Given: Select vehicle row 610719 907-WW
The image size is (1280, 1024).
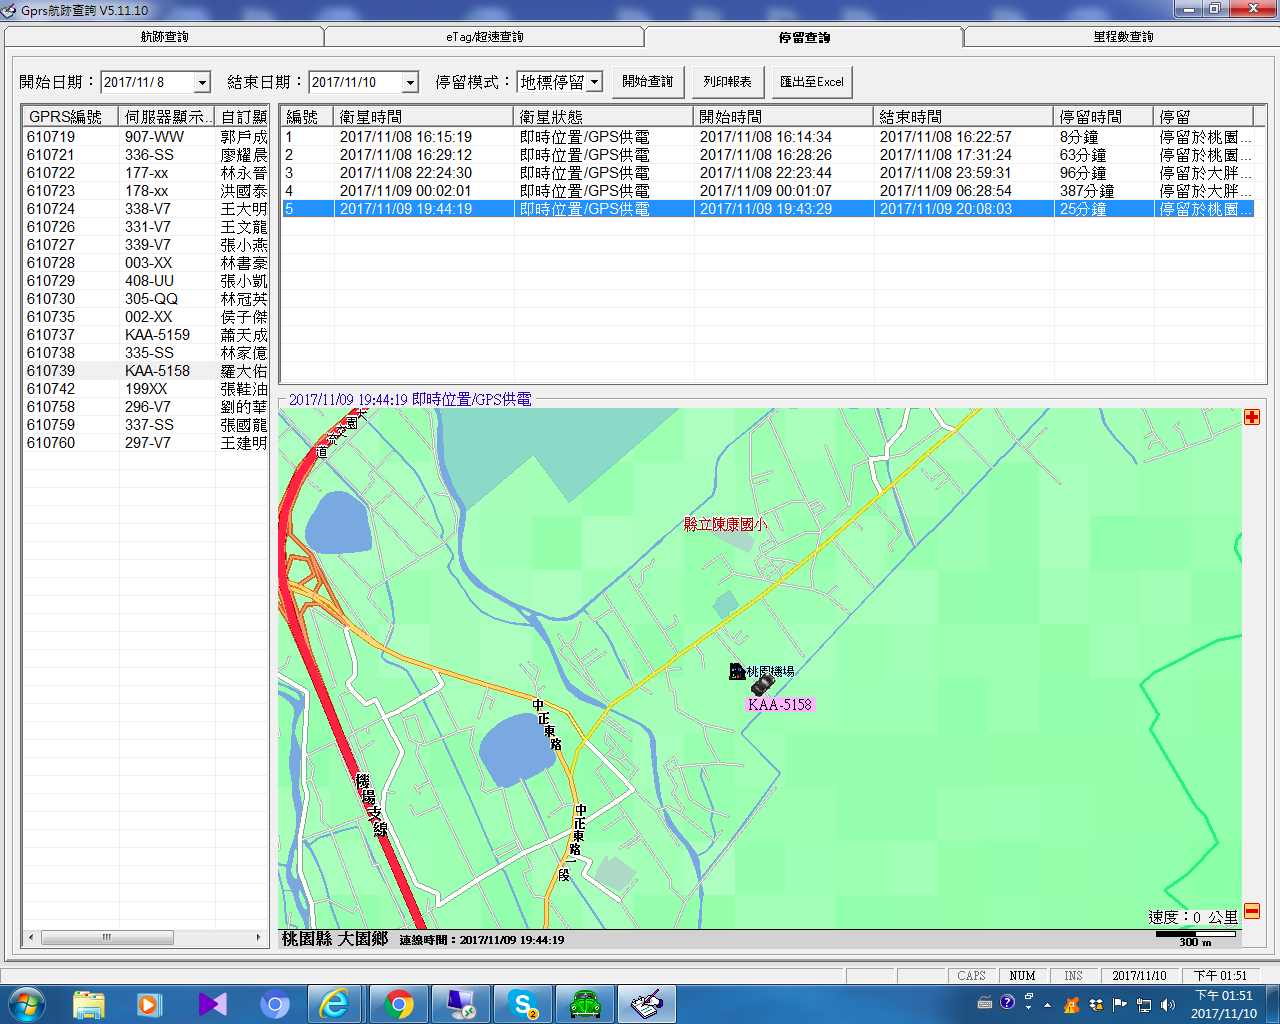Looking at the screenshot, I should coord(146,137).
